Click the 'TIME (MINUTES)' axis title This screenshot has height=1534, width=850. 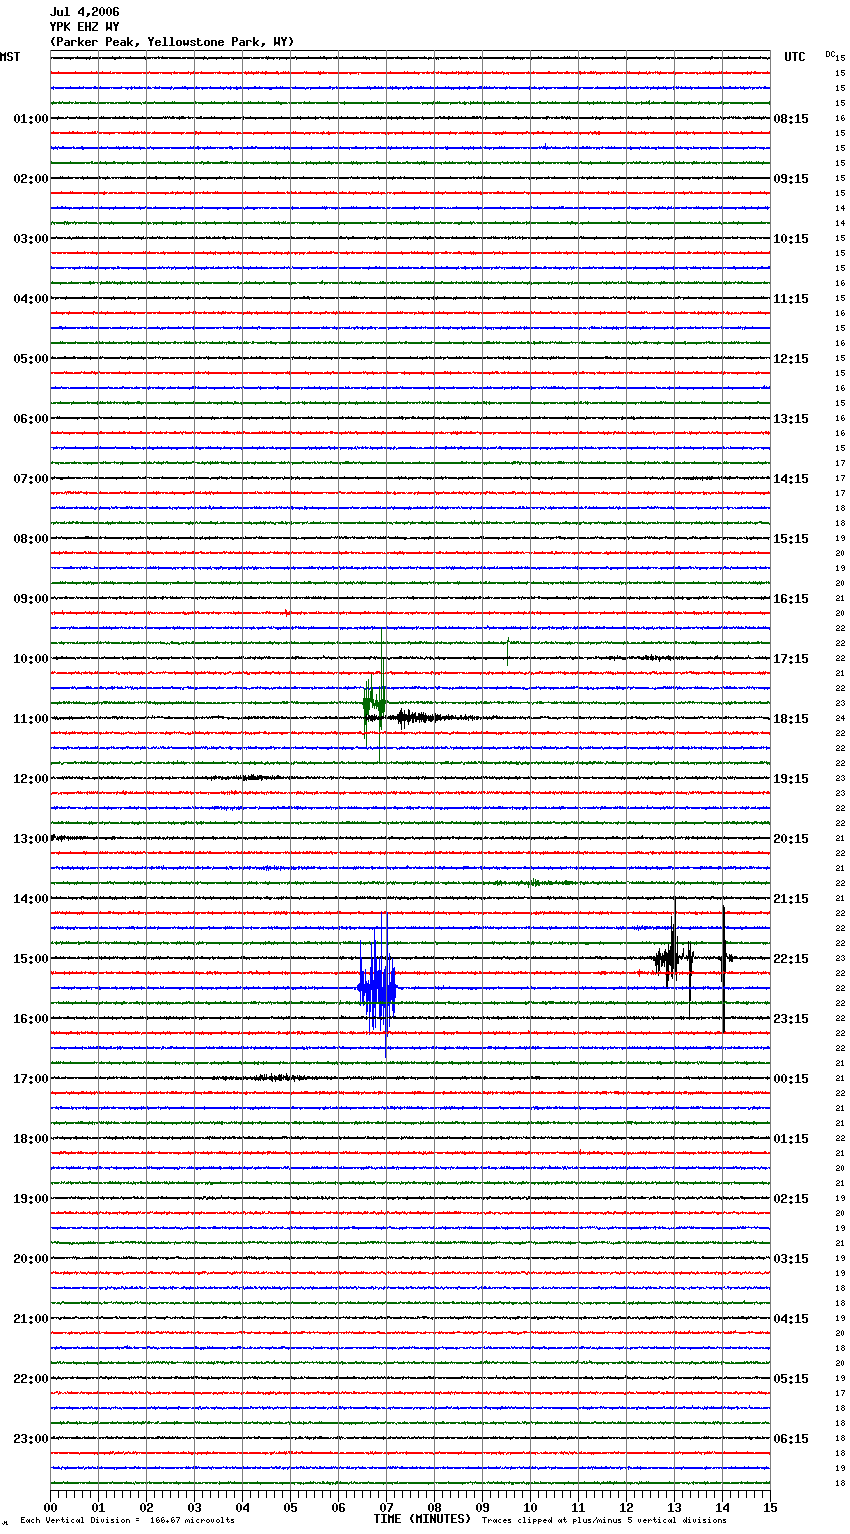pyautogui.click(x=422, y=1519)
